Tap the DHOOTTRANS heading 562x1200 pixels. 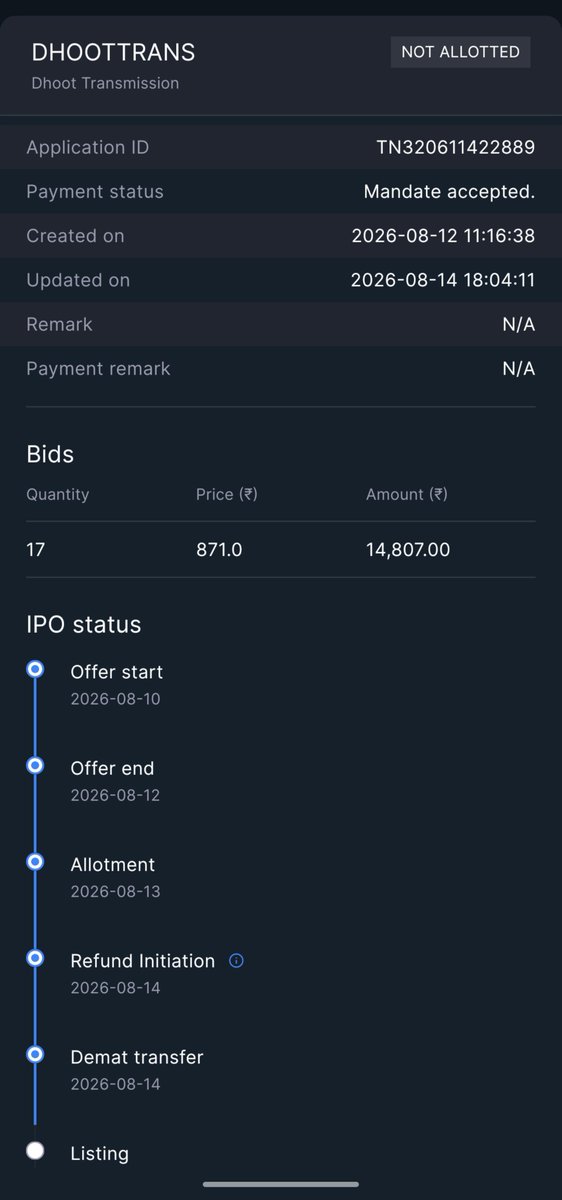coord(113,53)
